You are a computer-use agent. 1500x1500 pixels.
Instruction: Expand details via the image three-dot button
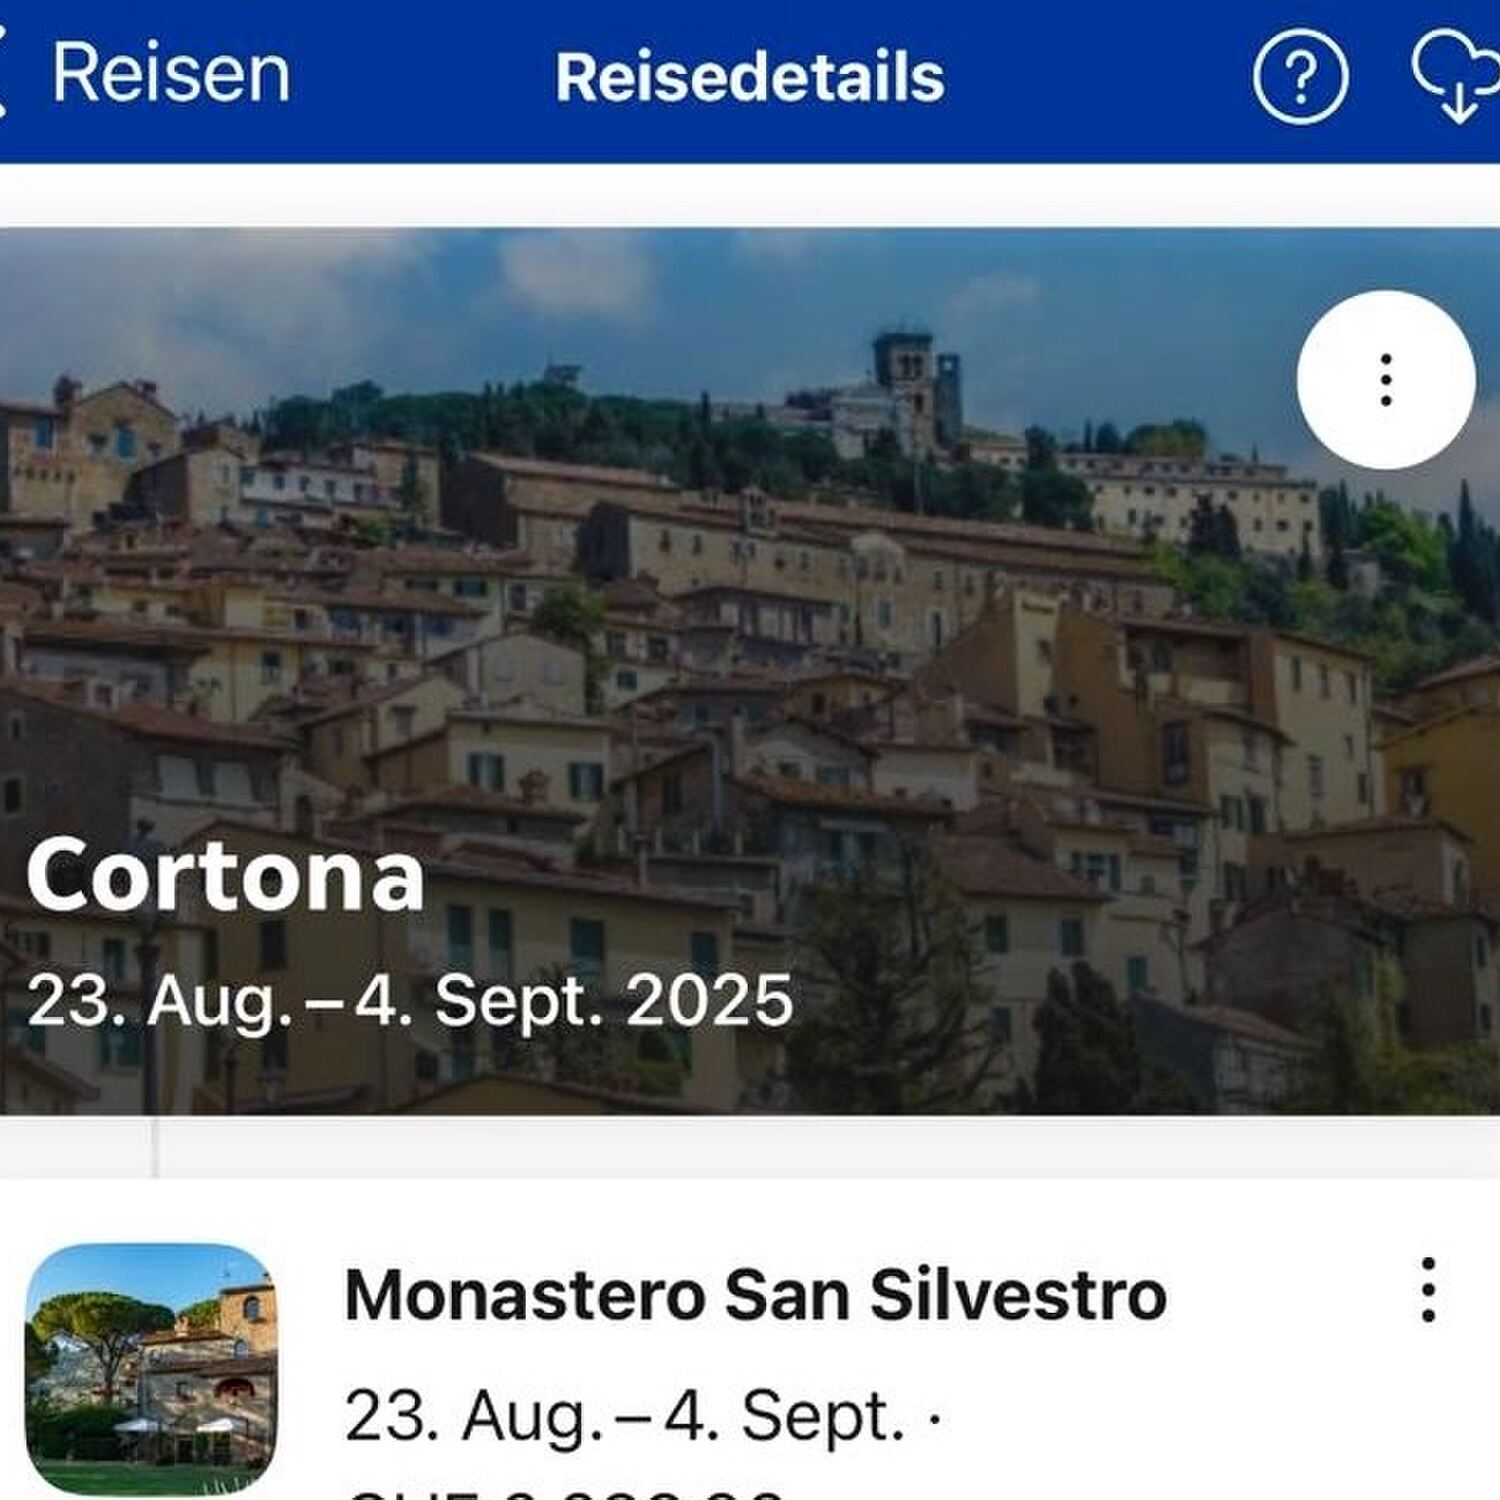tap(1383, 380)
